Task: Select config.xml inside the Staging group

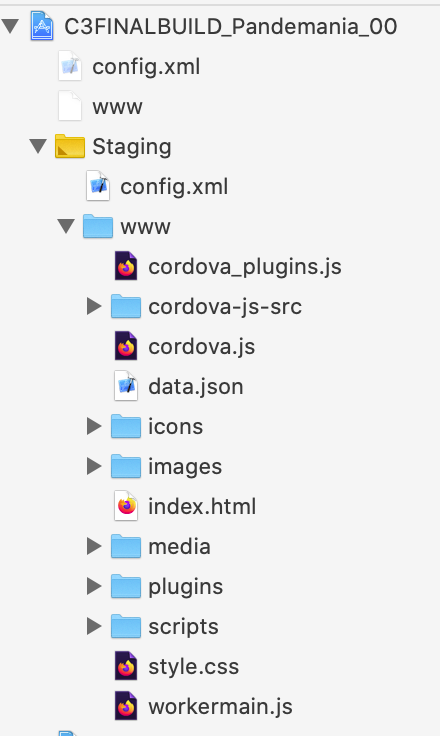Action: [x=174, y=187]
